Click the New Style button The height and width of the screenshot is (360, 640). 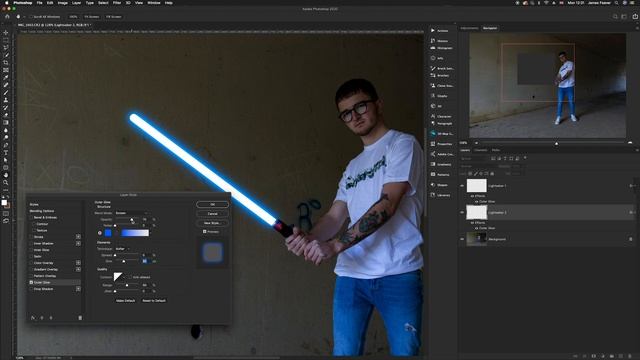pyautogui.click(x=212, y=223)
